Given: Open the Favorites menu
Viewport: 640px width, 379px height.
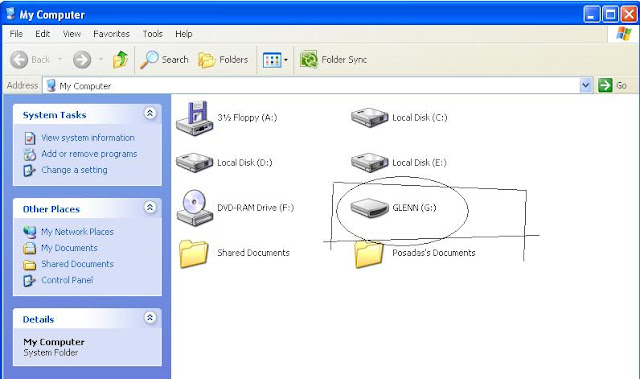Looking at the screenshot, I should coord(111,34).
